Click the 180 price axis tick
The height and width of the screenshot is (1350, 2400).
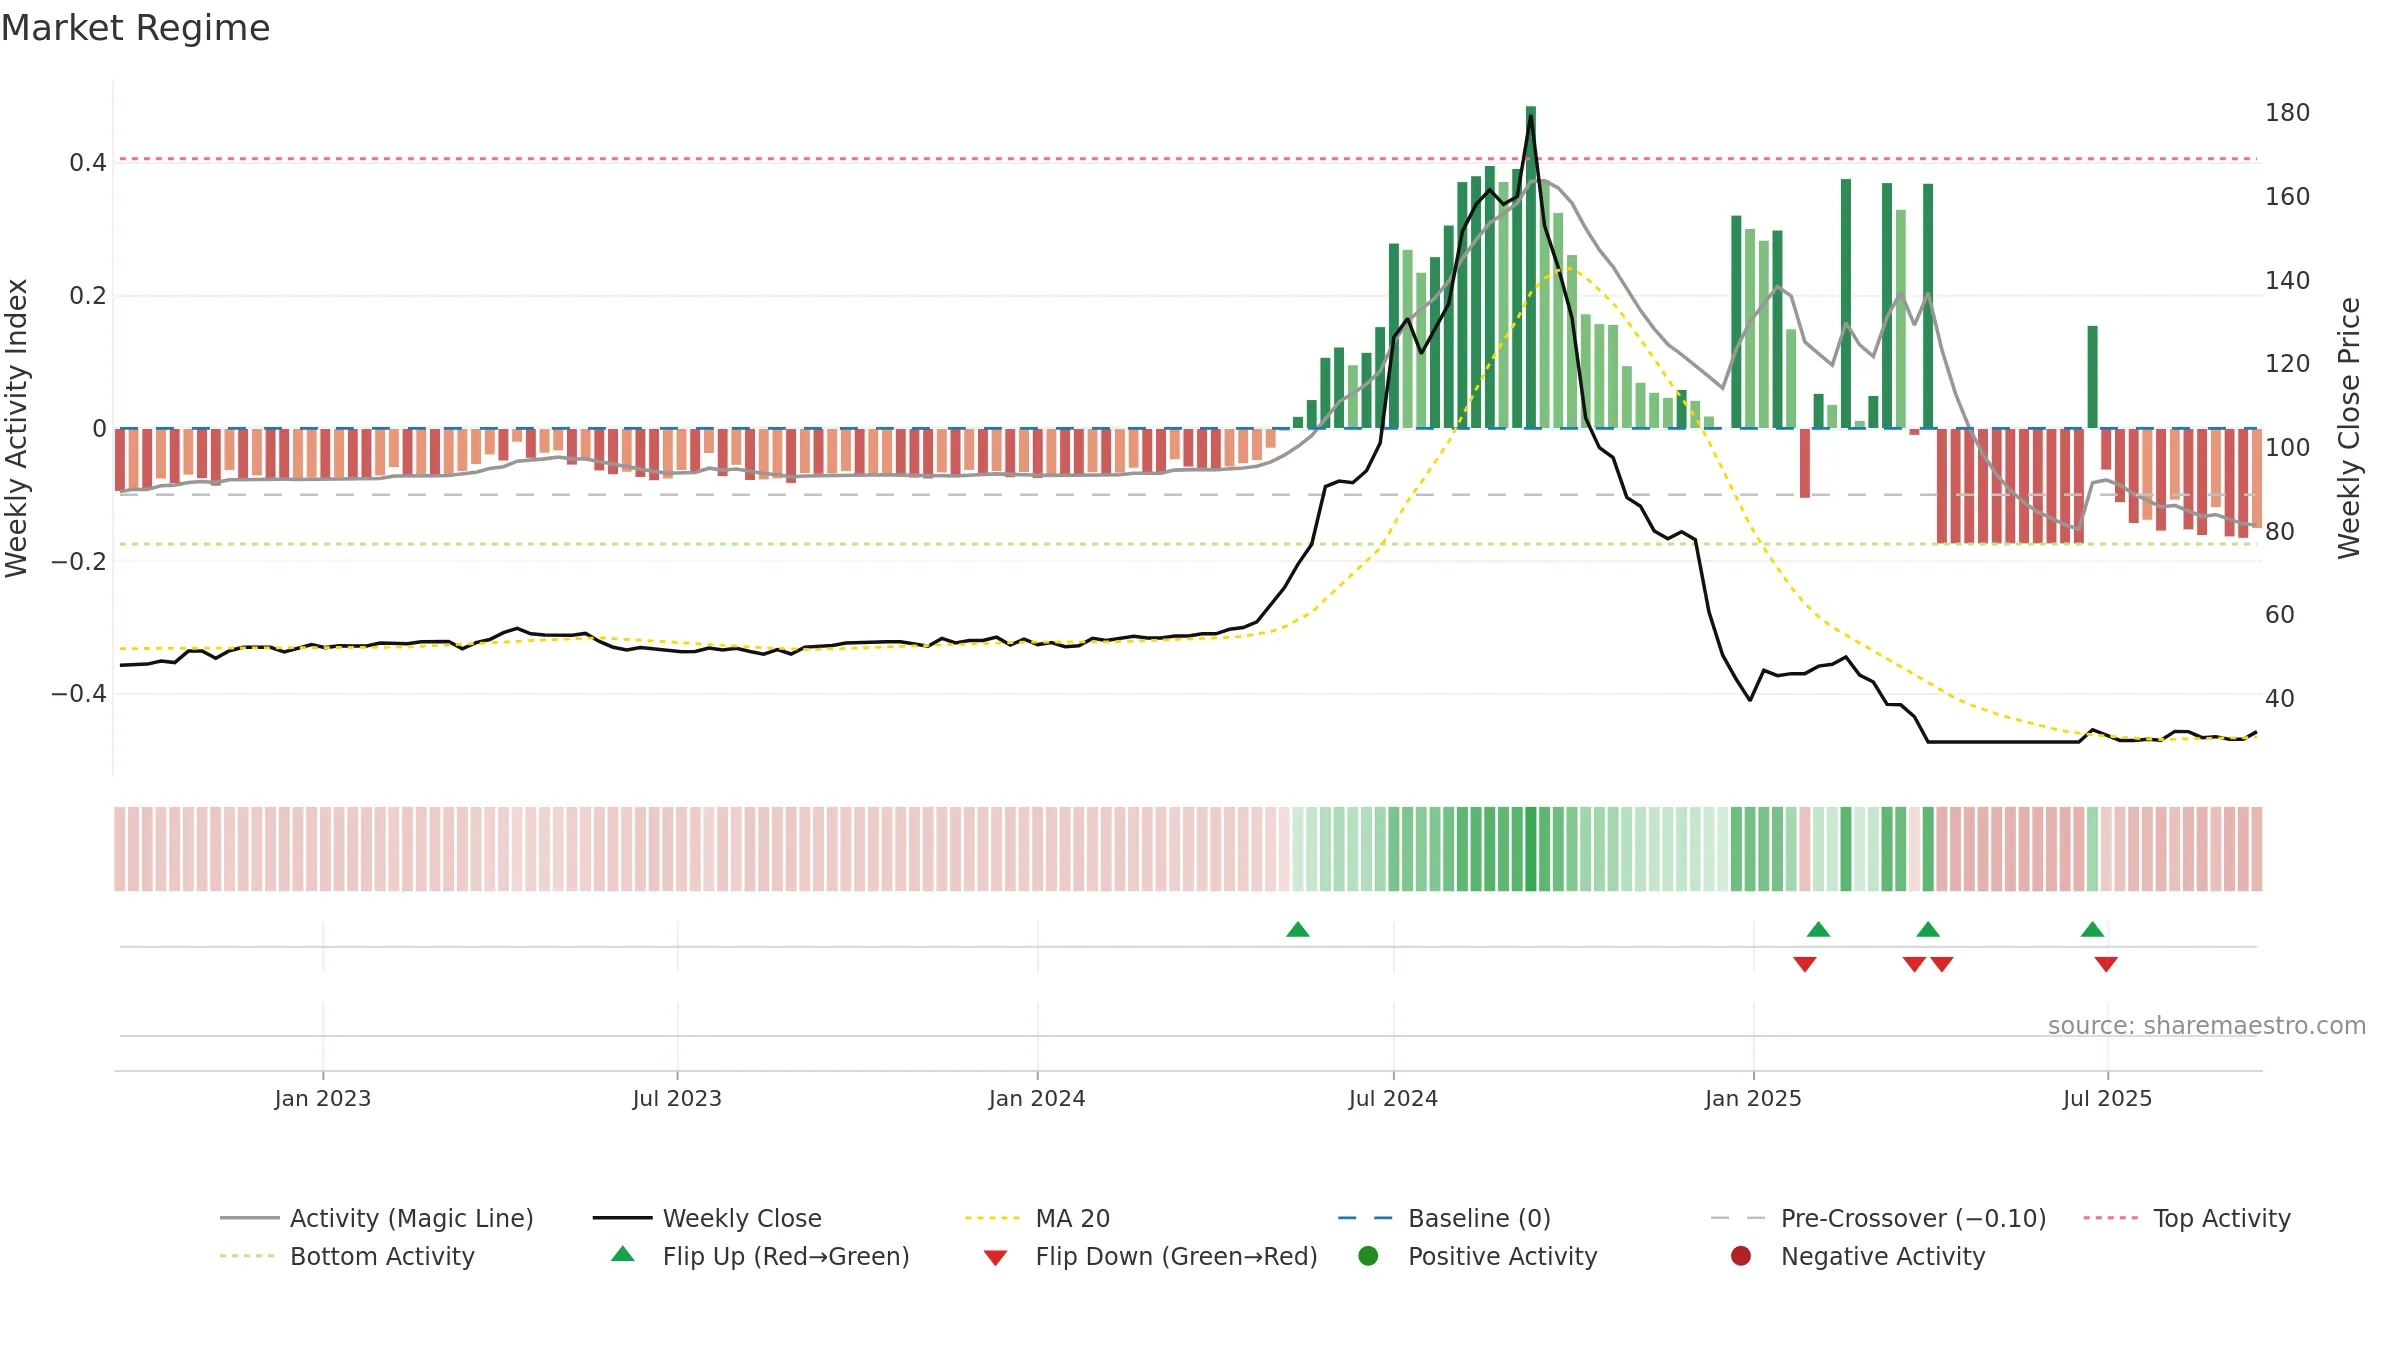pos(2287,113)
